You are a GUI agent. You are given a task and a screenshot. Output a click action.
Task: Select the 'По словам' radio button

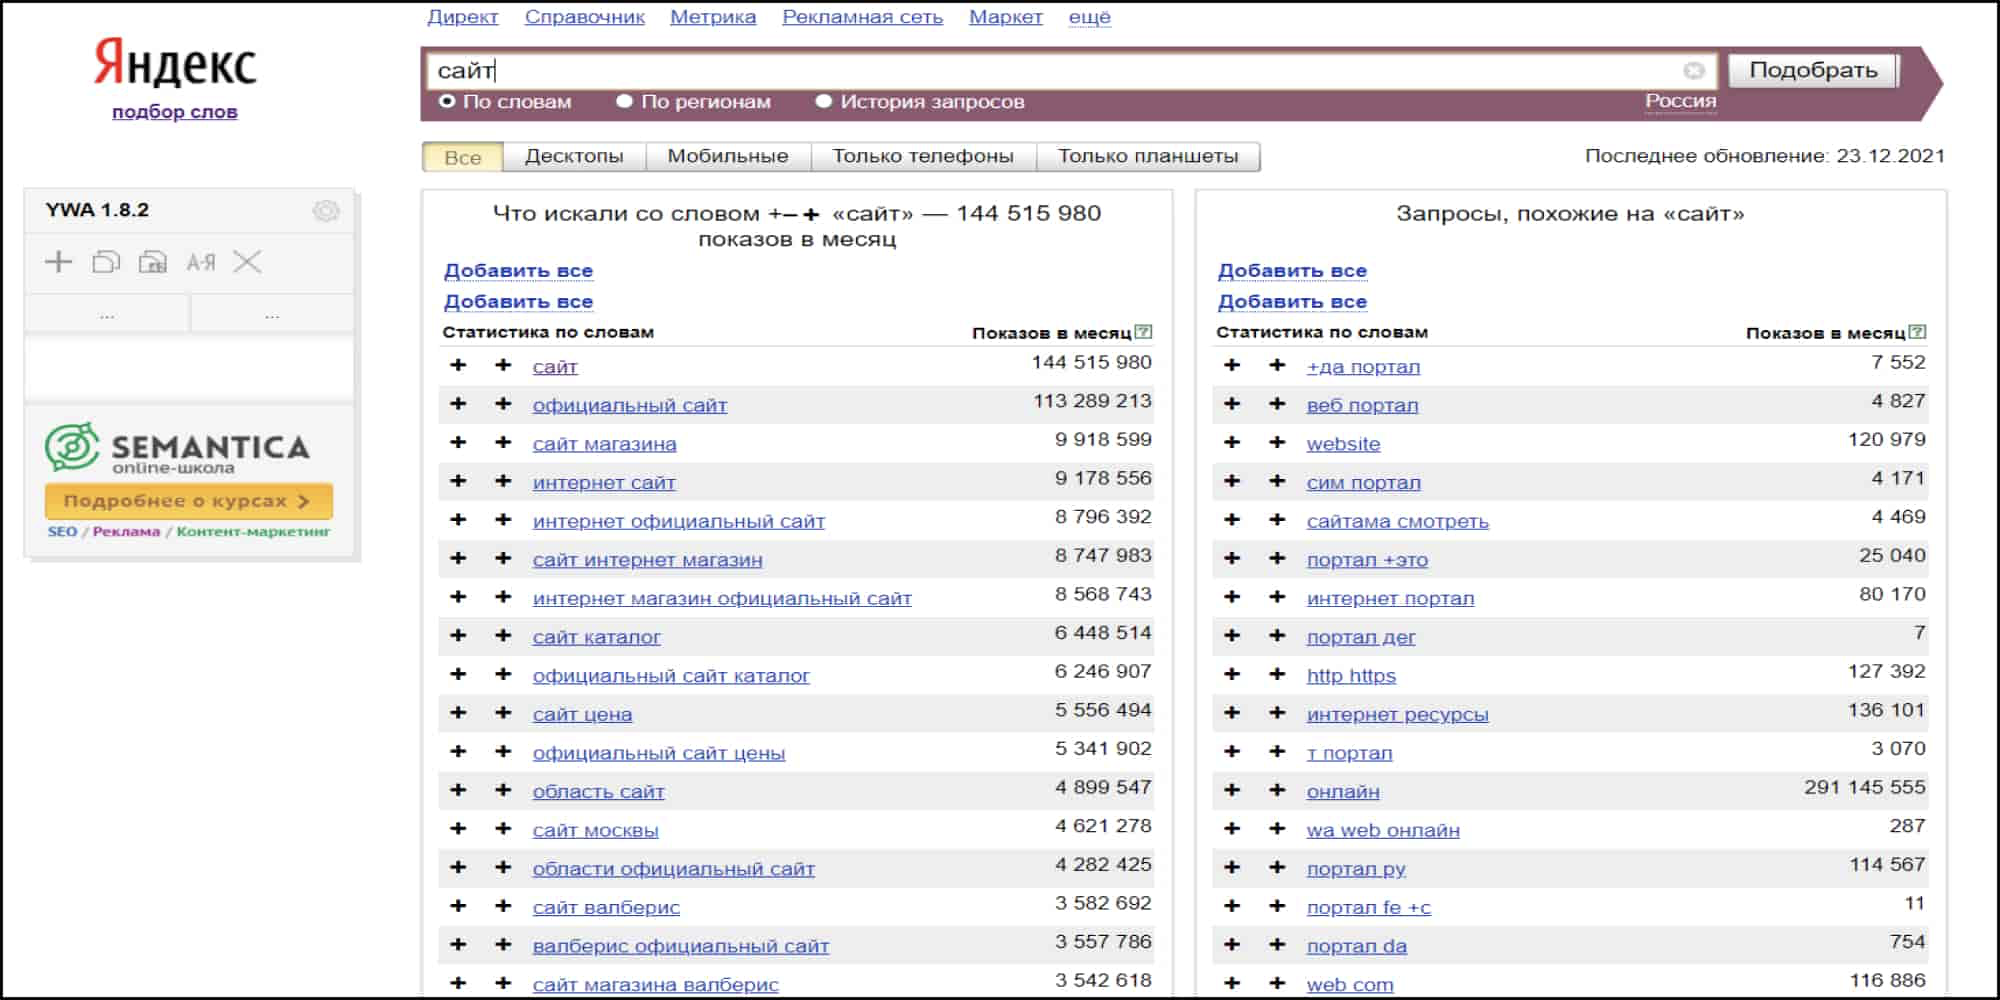pos(447,101)
